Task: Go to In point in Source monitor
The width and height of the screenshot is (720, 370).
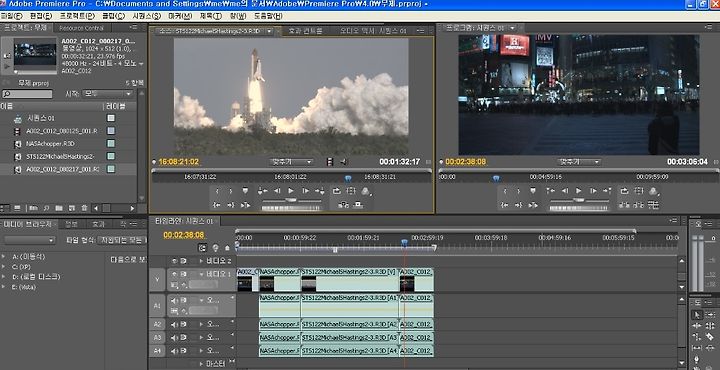Action: (217, 205)
